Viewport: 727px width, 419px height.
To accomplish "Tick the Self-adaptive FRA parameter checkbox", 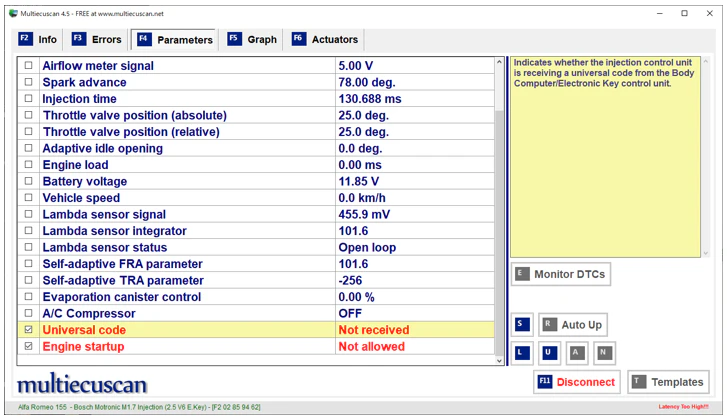I will (29, 264).
